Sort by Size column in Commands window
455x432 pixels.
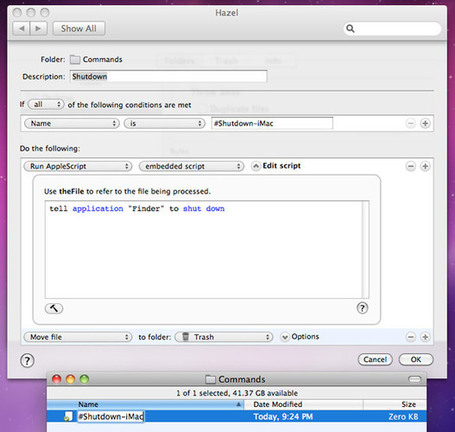[x=395, y=404]
